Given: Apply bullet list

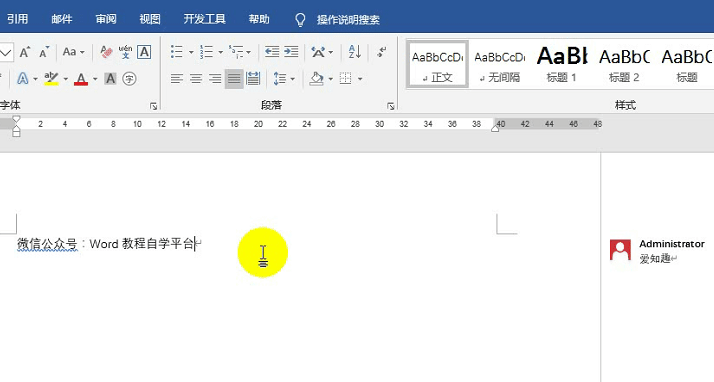Looking at the screenshot, I should click(177, 52).
